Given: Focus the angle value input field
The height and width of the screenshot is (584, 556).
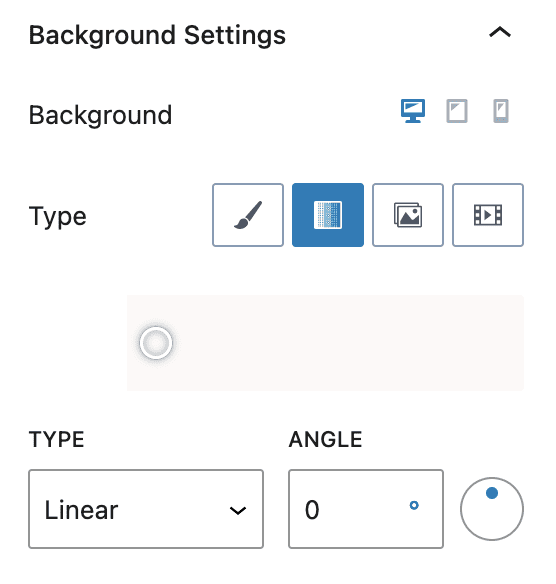Looking at the screenshot, I should (366, 509).
